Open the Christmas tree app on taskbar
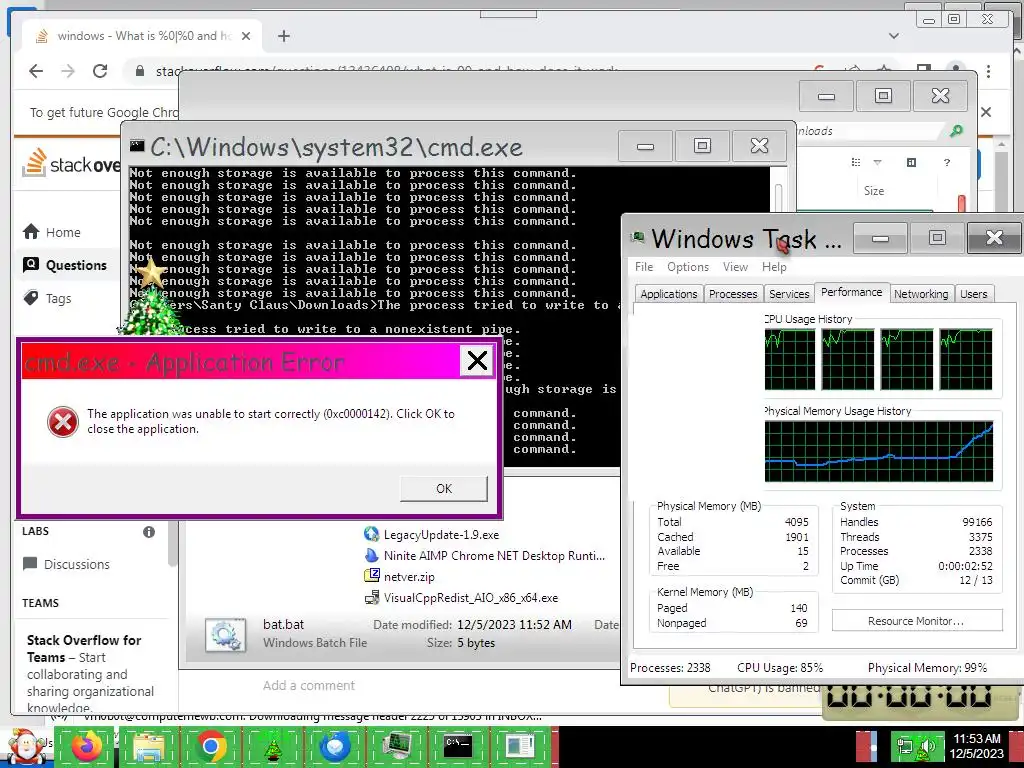 [272, 747]
